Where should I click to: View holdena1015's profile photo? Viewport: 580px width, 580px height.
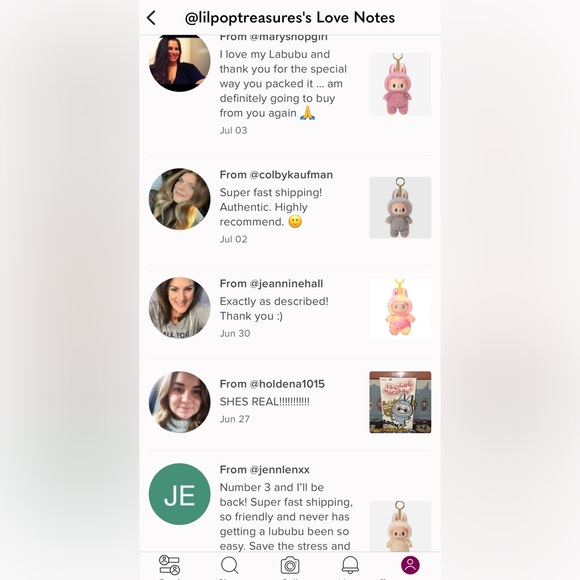point(179,402)
